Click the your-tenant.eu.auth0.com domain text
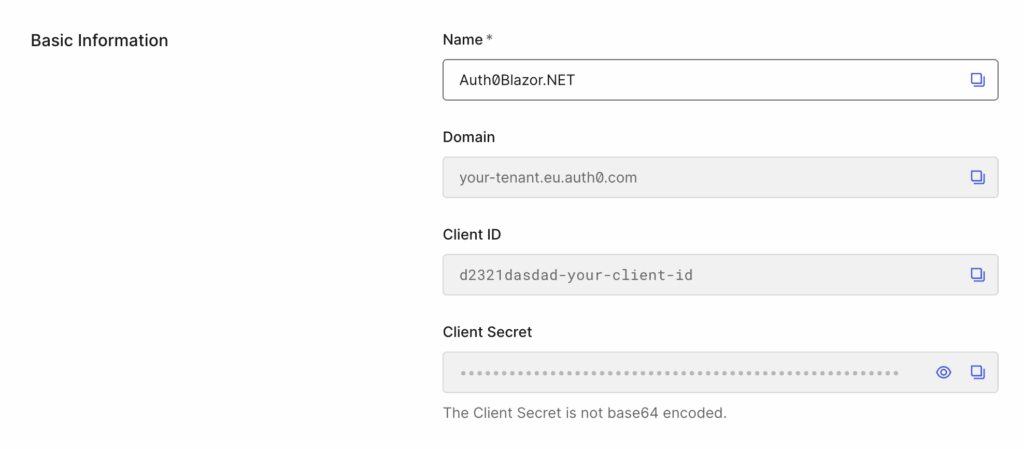The image size is (1024, 449). [548, 178]
